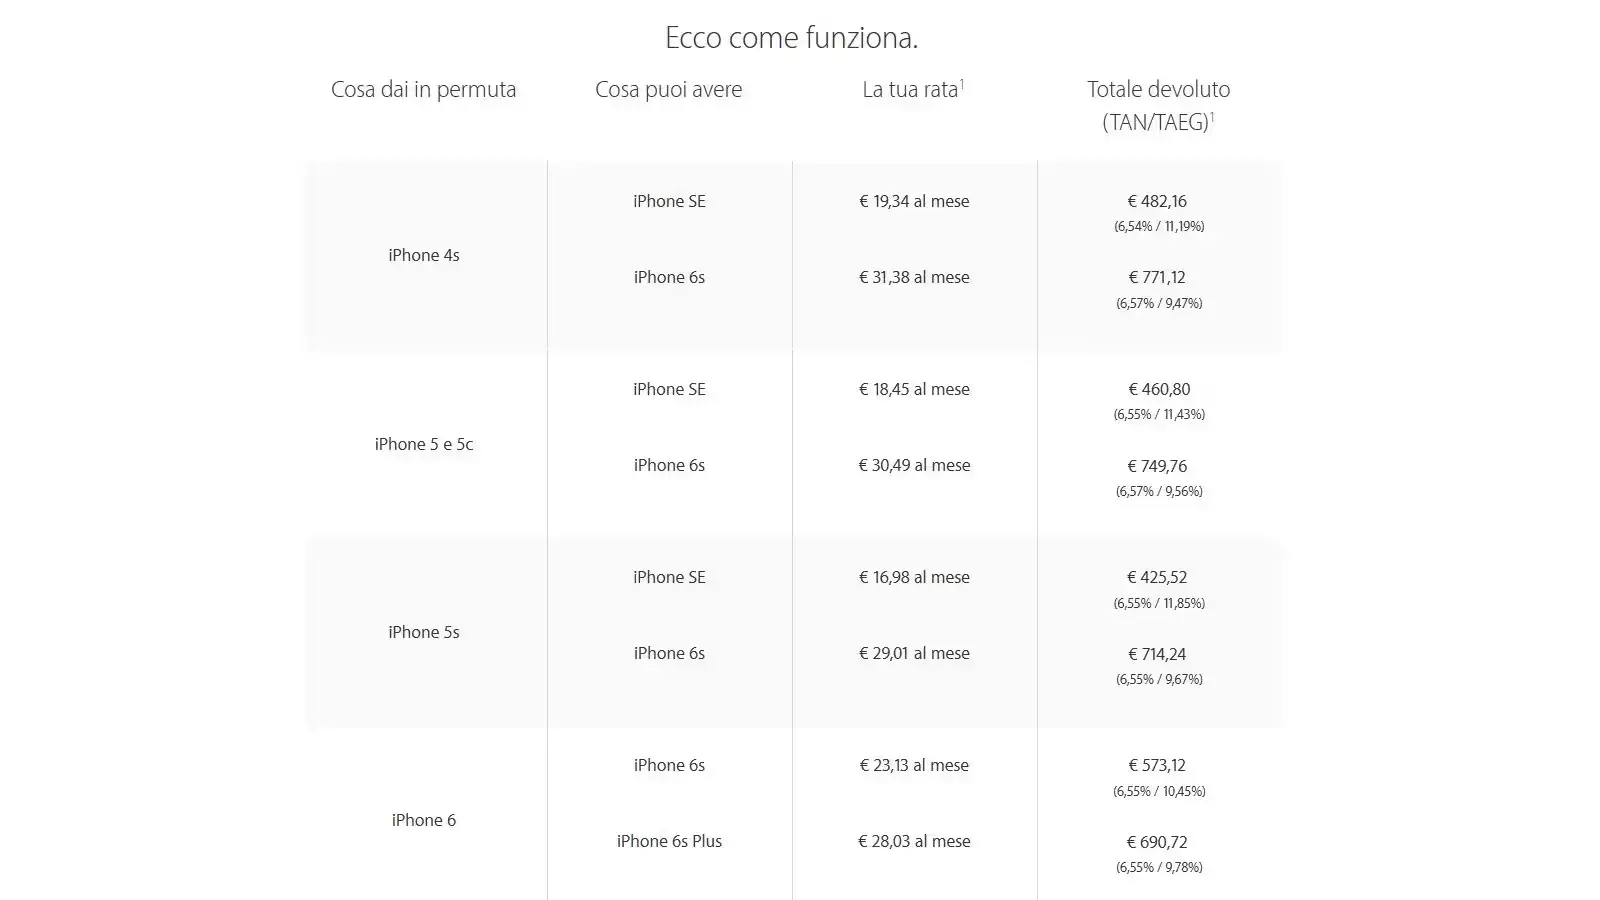1600x900 pixels.
Task: Click the "€ 28,03 al mese" rate
Action: coord(914,841)
